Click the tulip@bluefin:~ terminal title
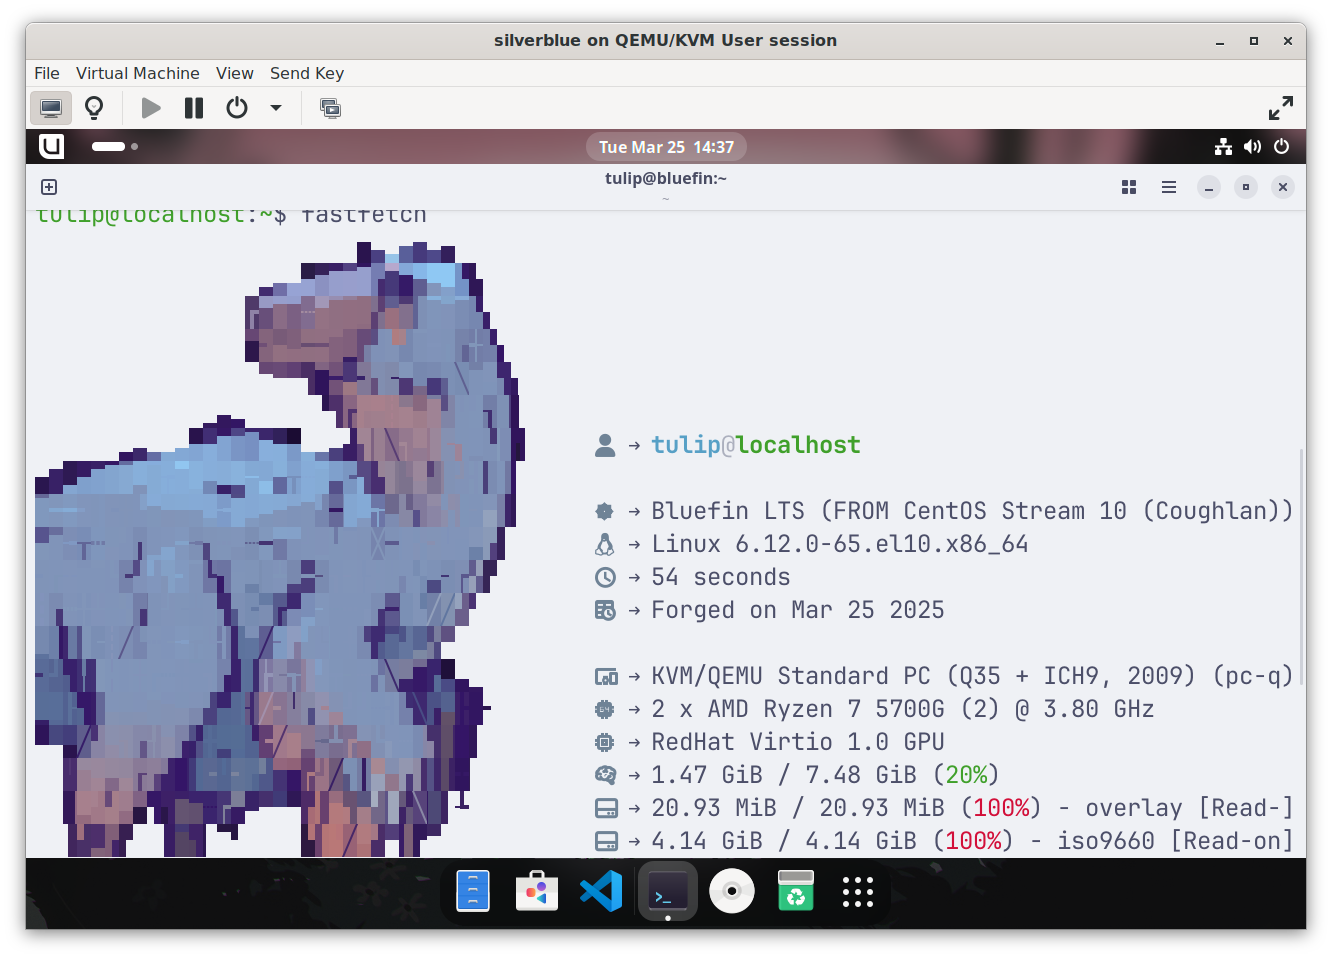Screen dimensions: 1332x958 [x=666, y=179]
